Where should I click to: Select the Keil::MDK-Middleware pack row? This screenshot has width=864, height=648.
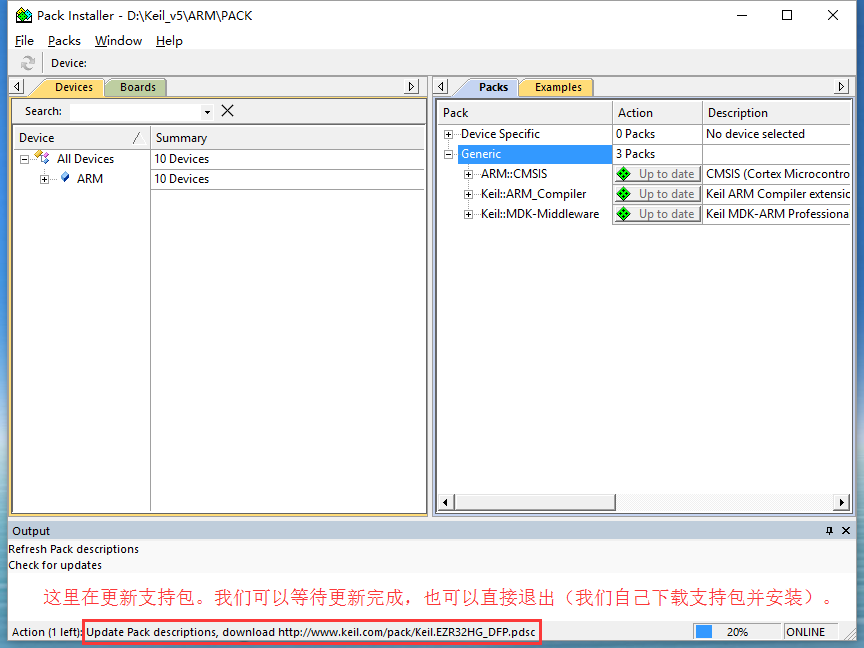[540, 214]
